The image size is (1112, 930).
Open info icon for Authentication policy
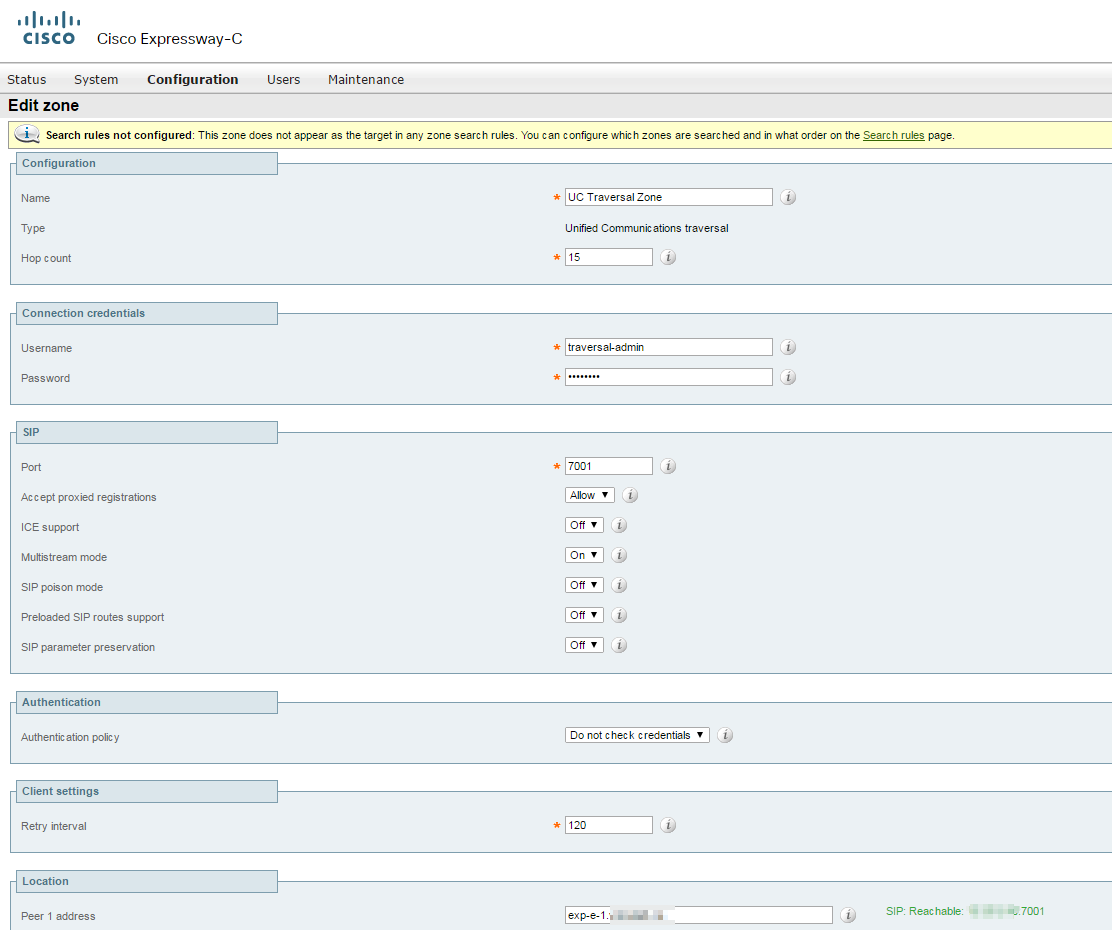tap(725, 735)
